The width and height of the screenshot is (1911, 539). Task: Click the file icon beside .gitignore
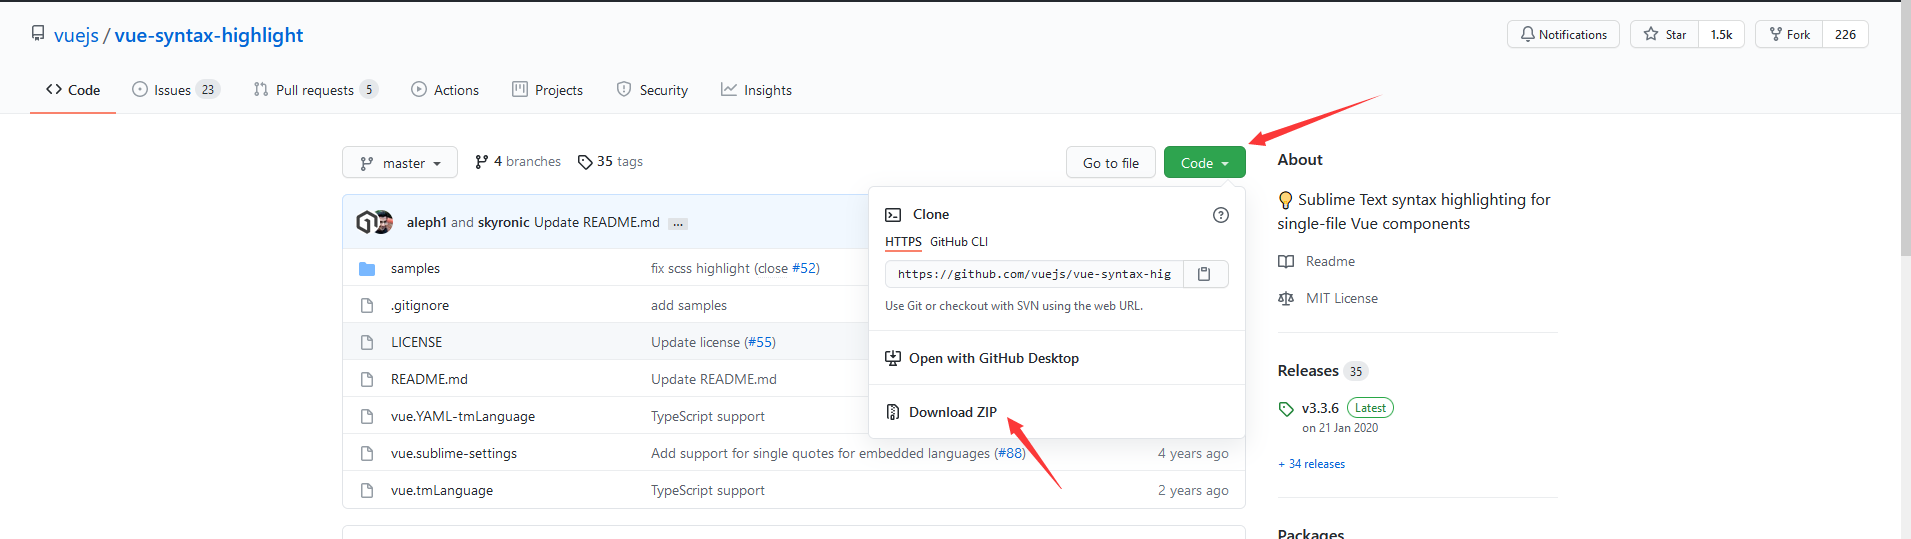pos(367,306)
